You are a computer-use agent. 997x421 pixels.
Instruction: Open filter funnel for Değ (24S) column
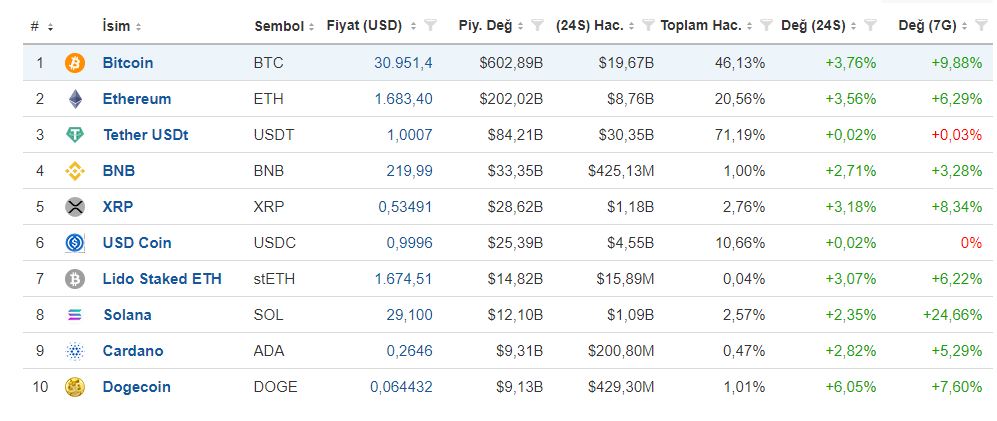coord(870,25)
